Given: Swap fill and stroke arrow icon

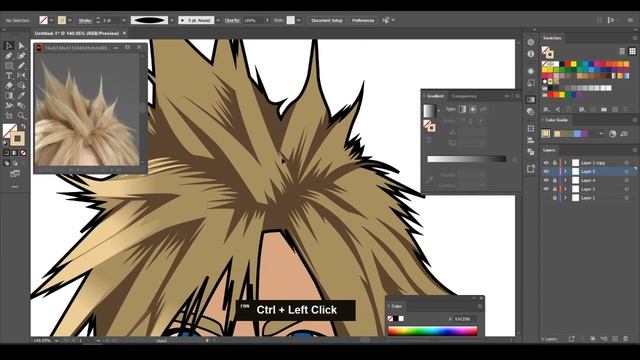Looking at the screenshot, I should click(23, 127).
